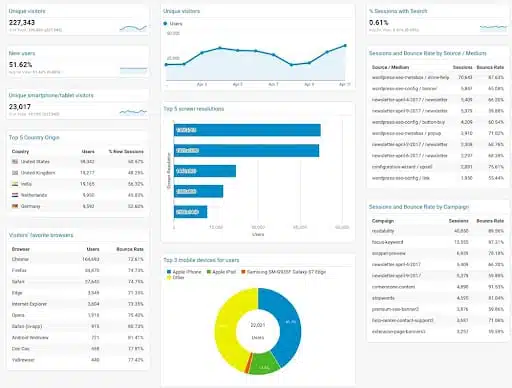Click the United Kingdom flag icon

pos(15,173)
